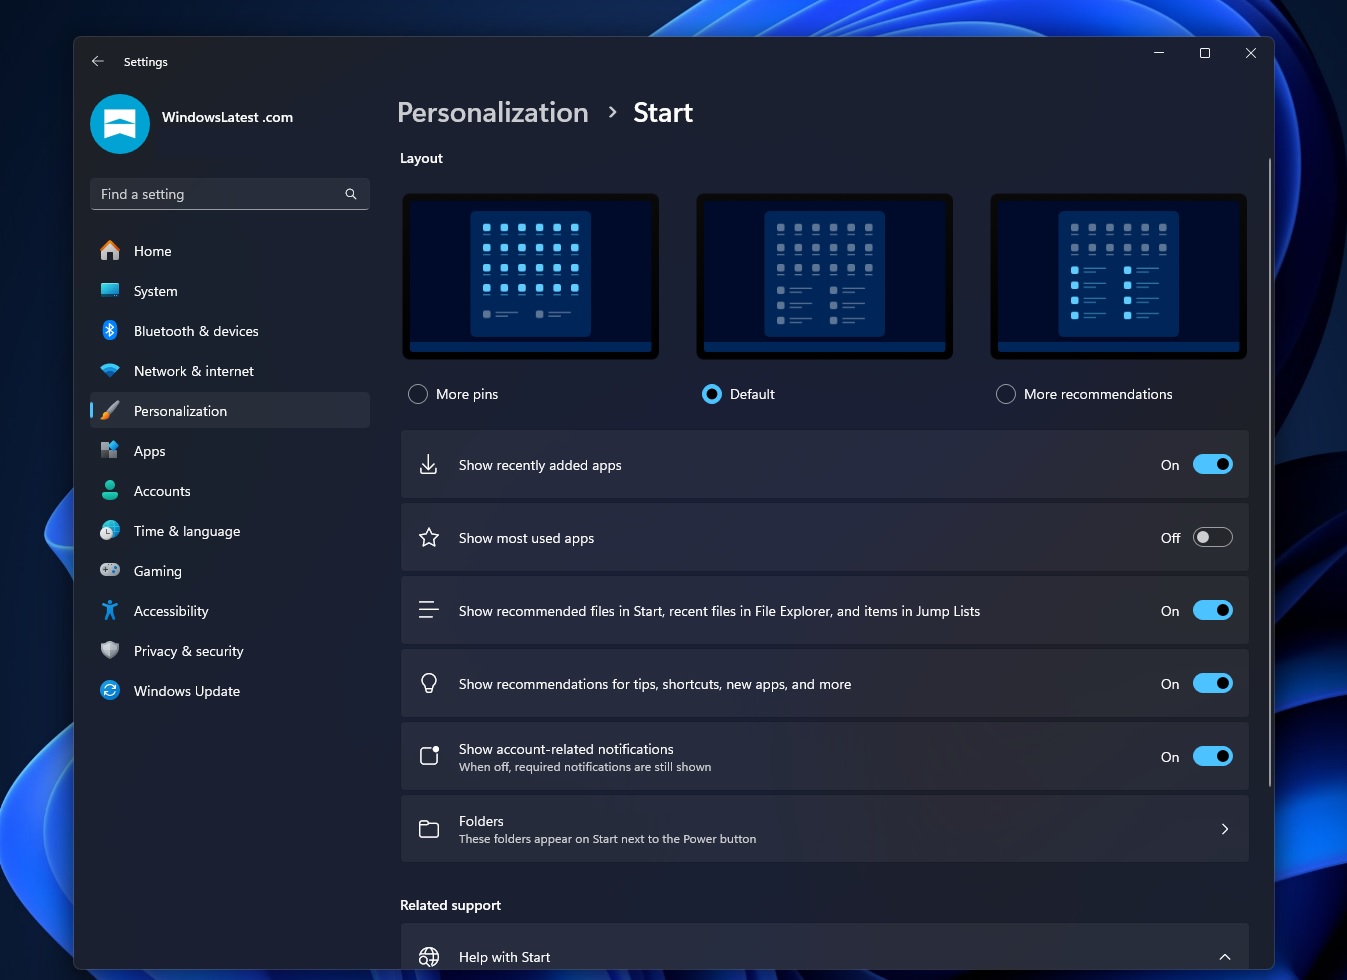
Task: Open Accessibility settings
Action: click(x=230, y=611)
